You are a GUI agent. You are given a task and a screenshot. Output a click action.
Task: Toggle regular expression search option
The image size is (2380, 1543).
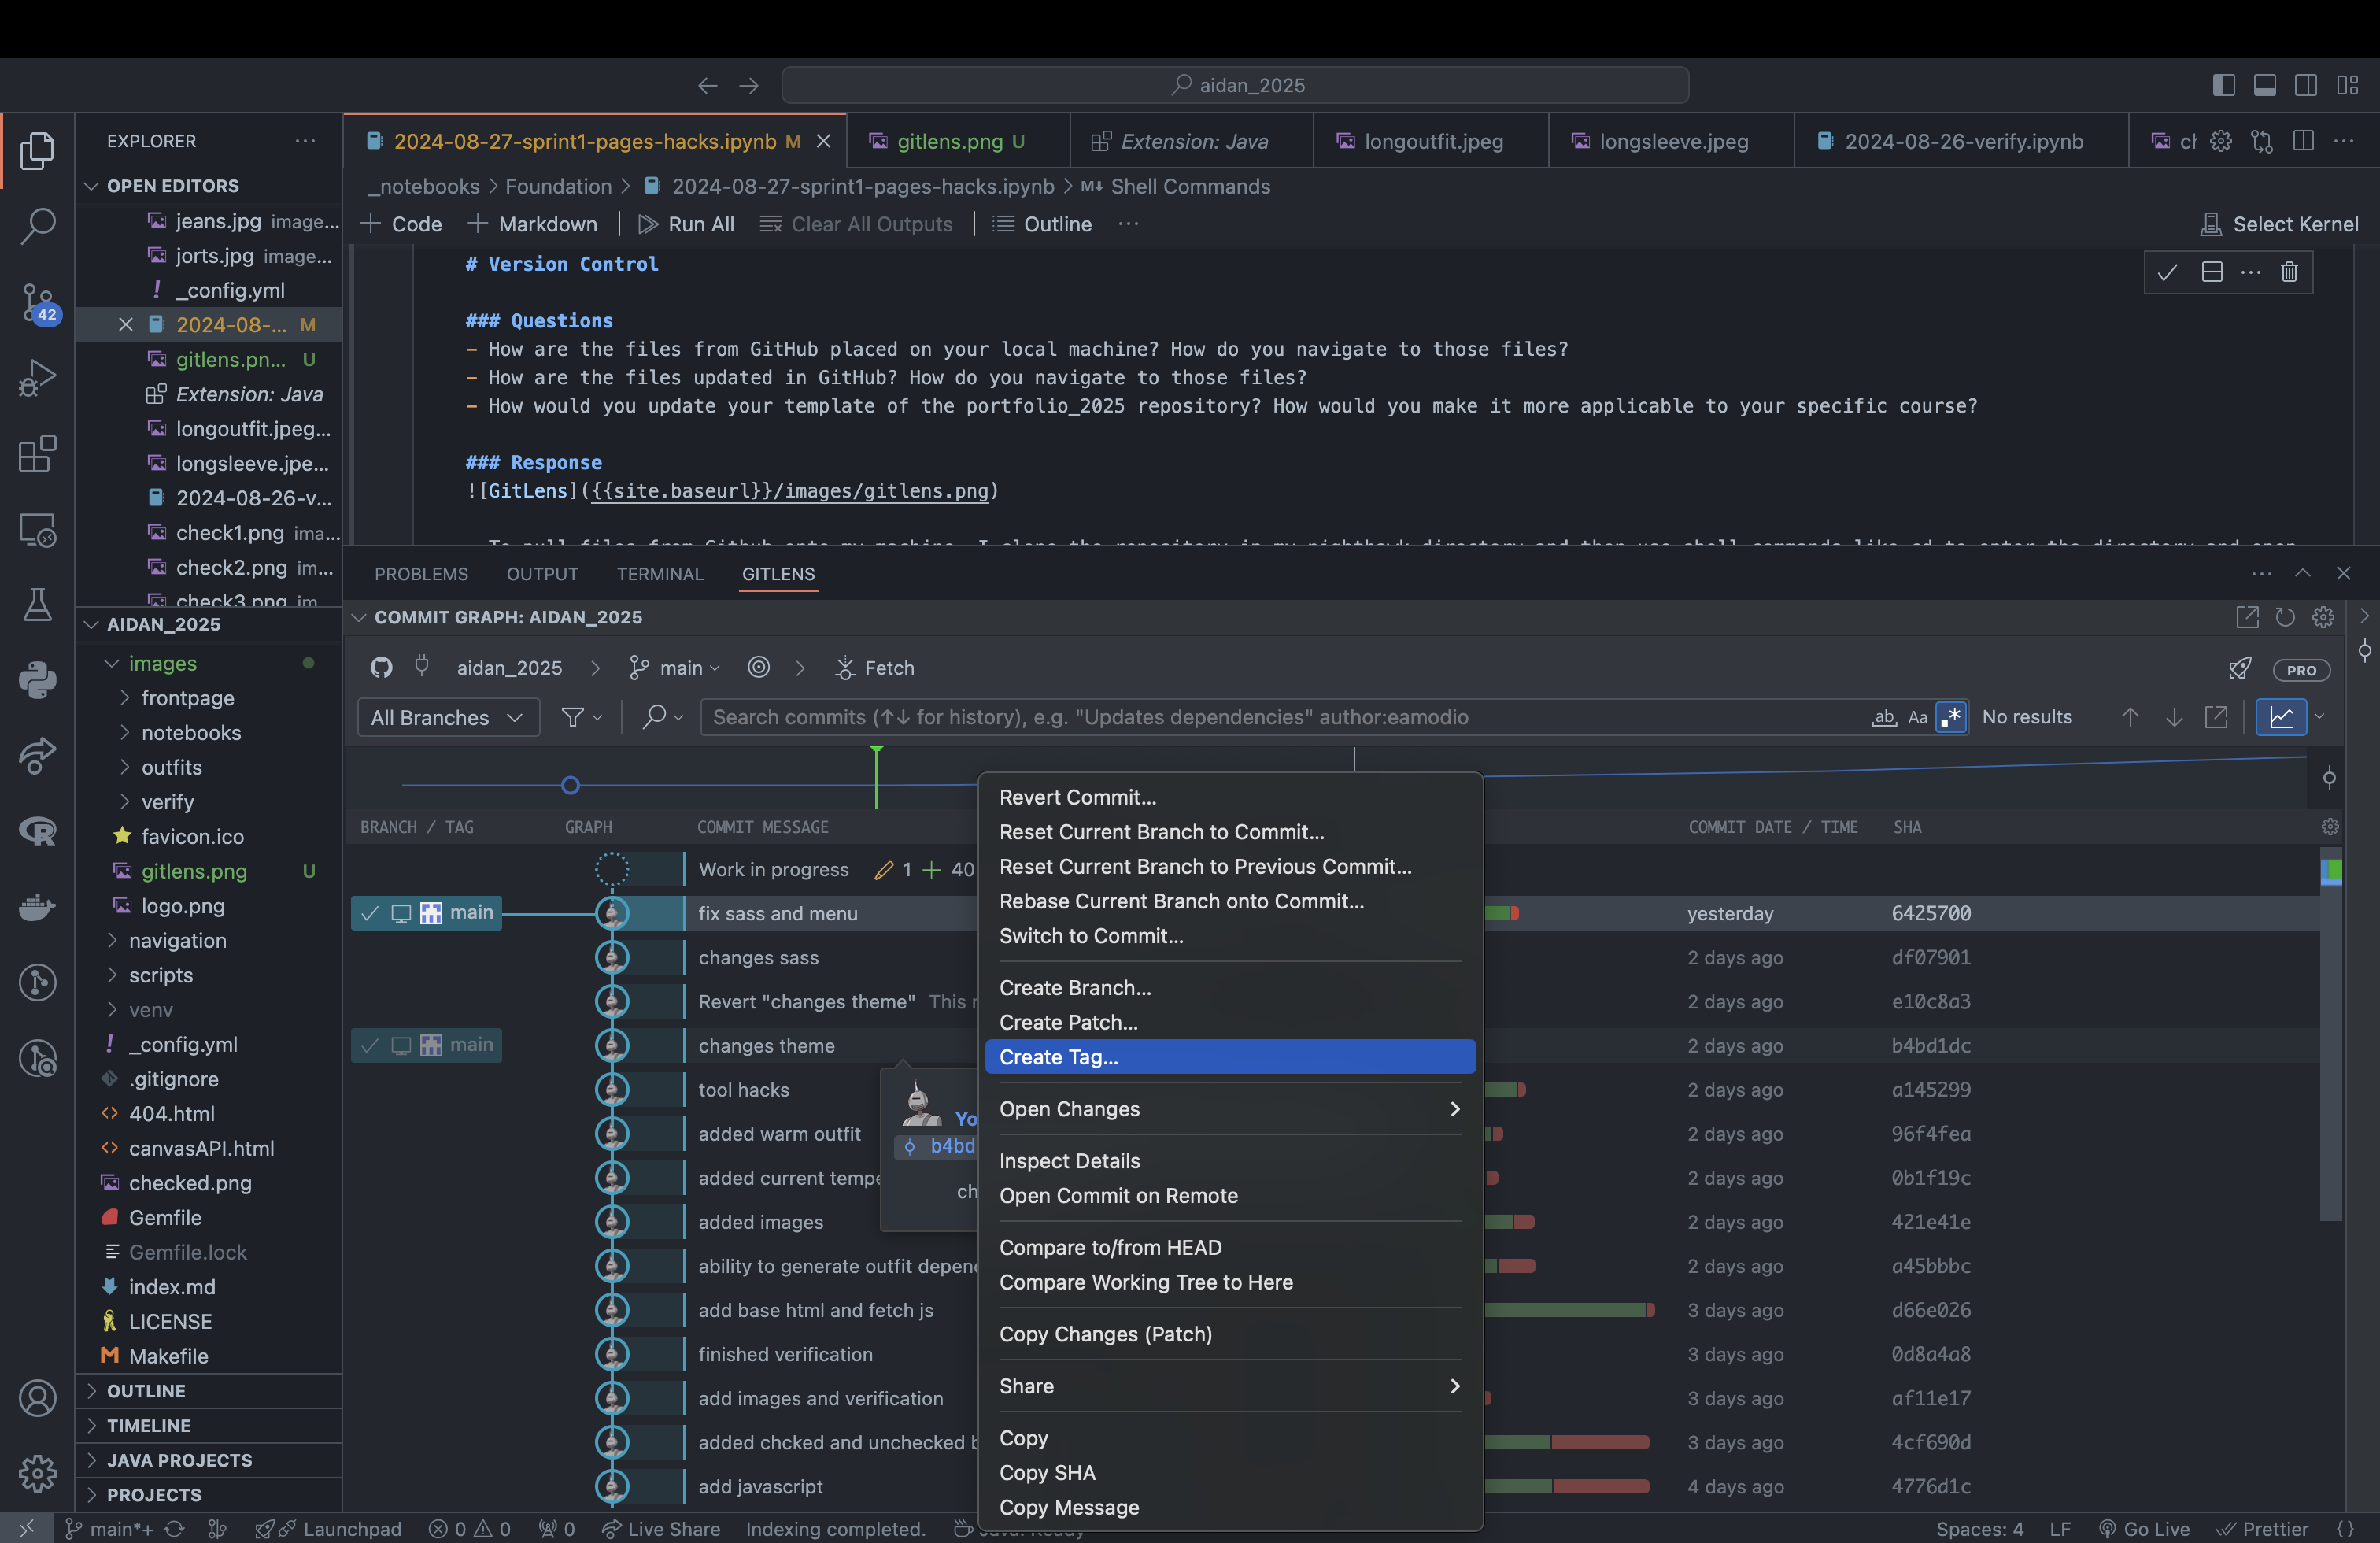tap(1951, 717)
